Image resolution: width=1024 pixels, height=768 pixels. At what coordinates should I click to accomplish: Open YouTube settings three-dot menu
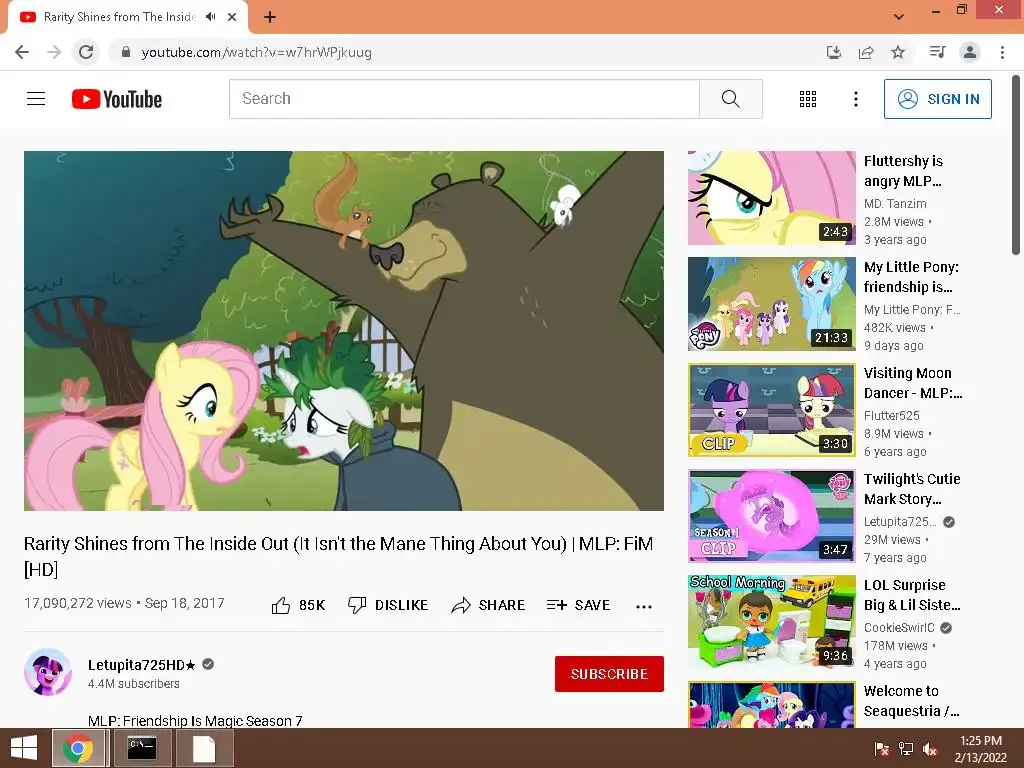(856, 99)
